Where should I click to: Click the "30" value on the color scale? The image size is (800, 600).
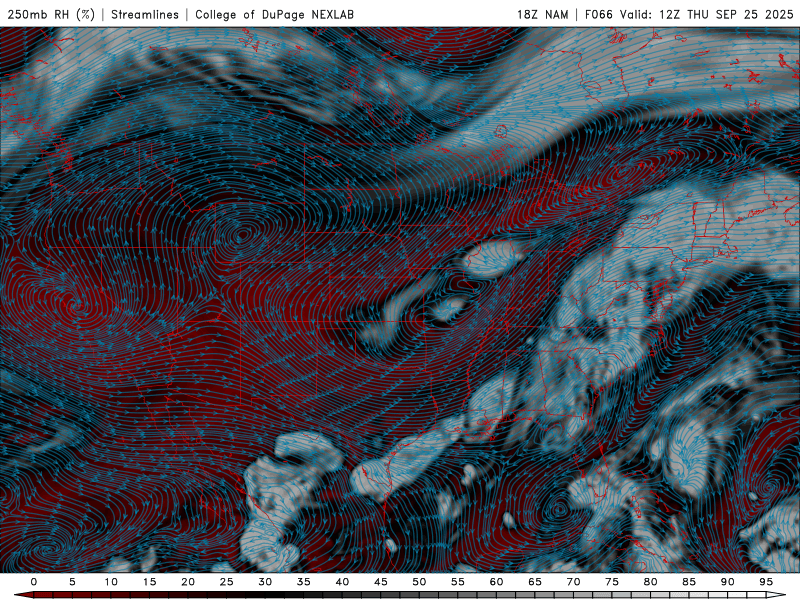point(265,582)
